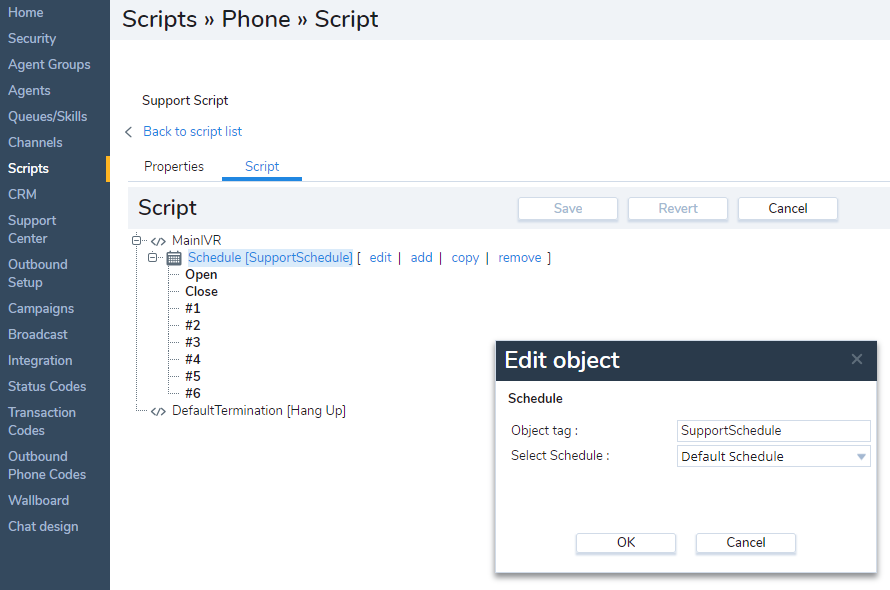Viewport: 890px width, 590px height.
Task: Navigate to Broadcast
Action: [37, 334]
